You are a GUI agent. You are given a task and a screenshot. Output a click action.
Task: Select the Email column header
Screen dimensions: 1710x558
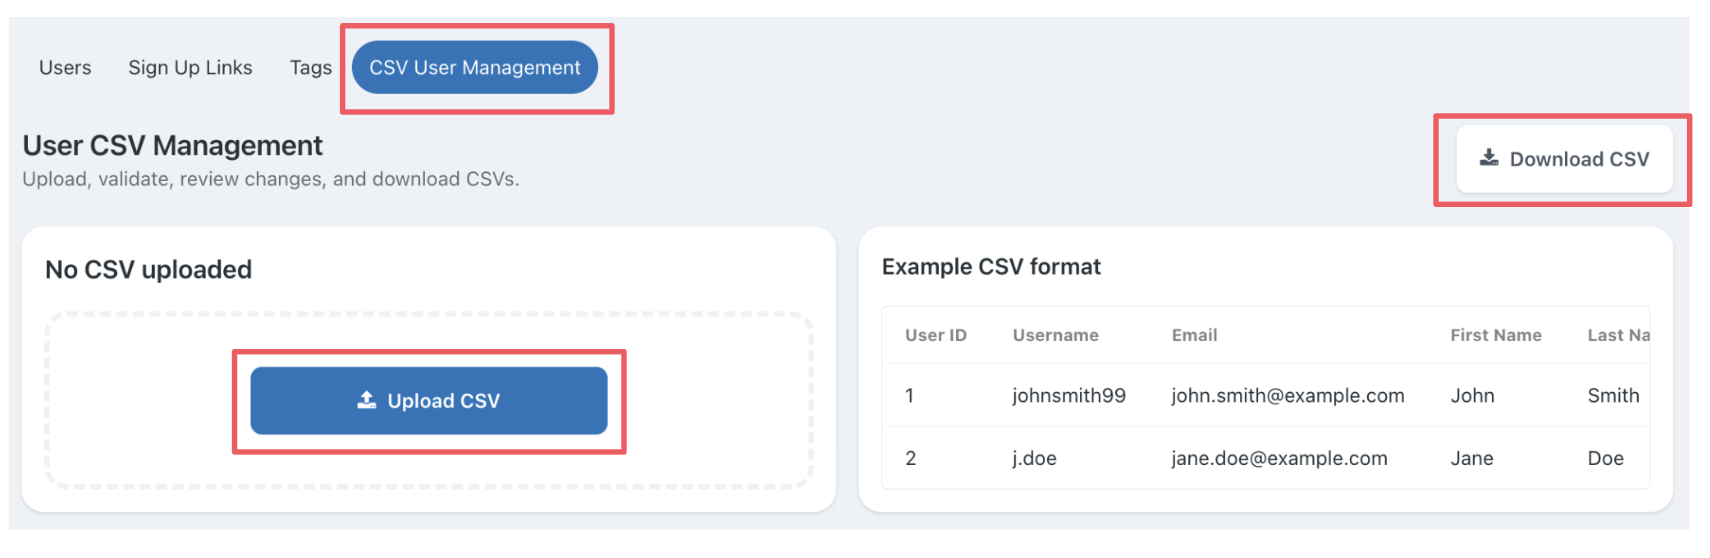coord(1194,336)
